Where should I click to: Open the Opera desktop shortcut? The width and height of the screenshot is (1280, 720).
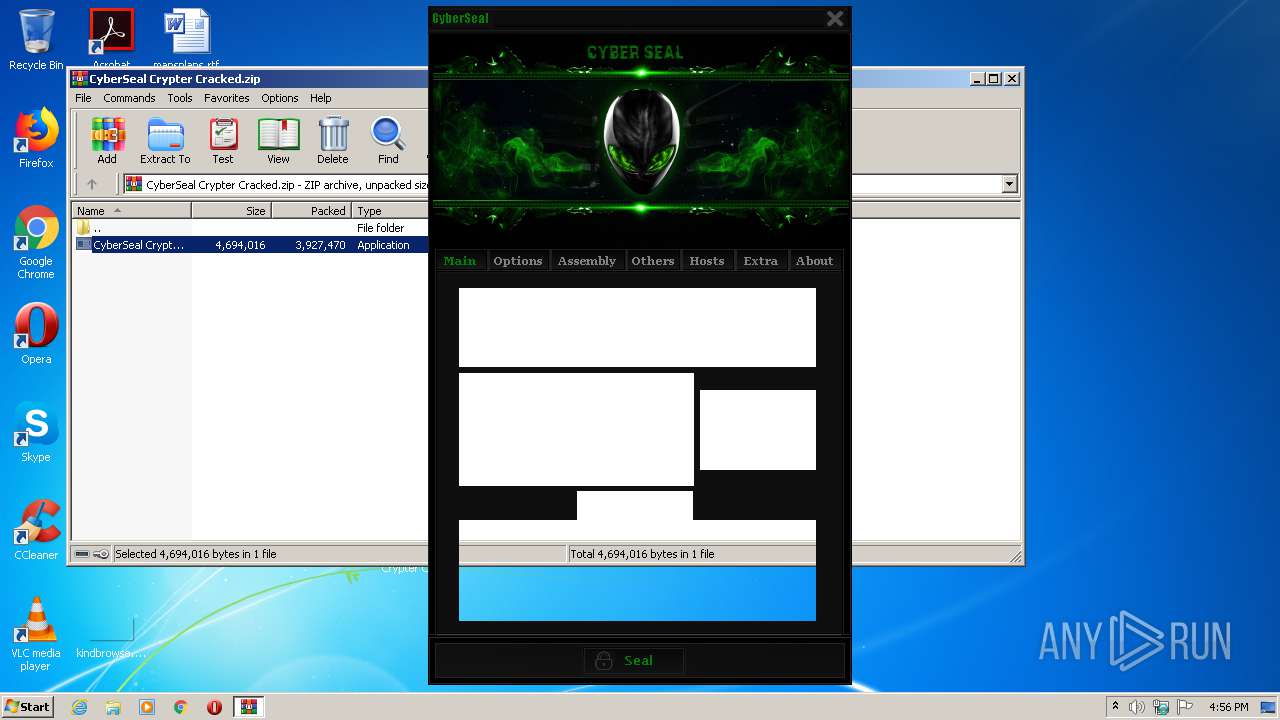pos(36,334)
